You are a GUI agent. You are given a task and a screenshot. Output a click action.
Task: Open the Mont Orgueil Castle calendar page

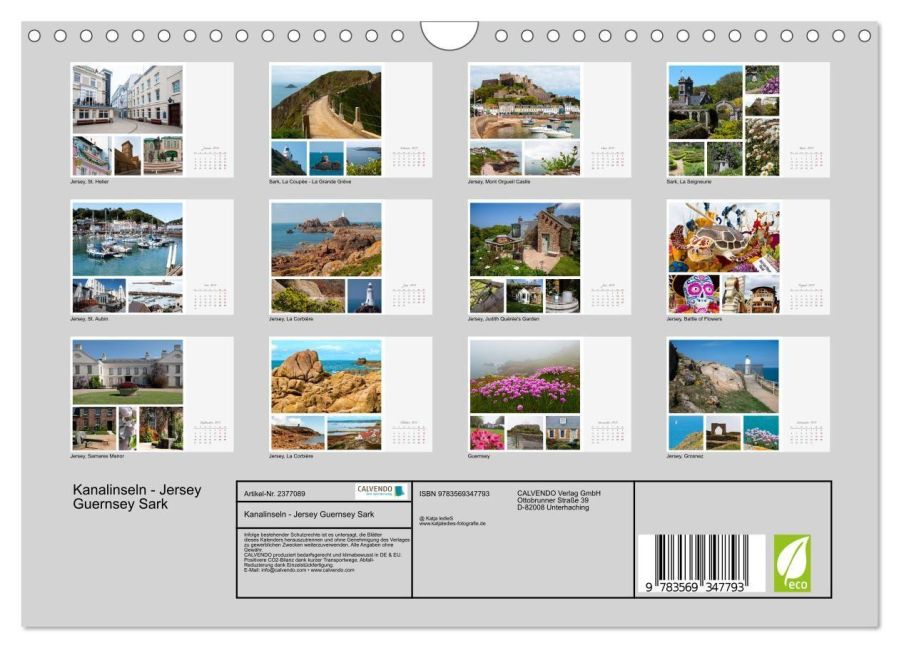coord(549,119)
